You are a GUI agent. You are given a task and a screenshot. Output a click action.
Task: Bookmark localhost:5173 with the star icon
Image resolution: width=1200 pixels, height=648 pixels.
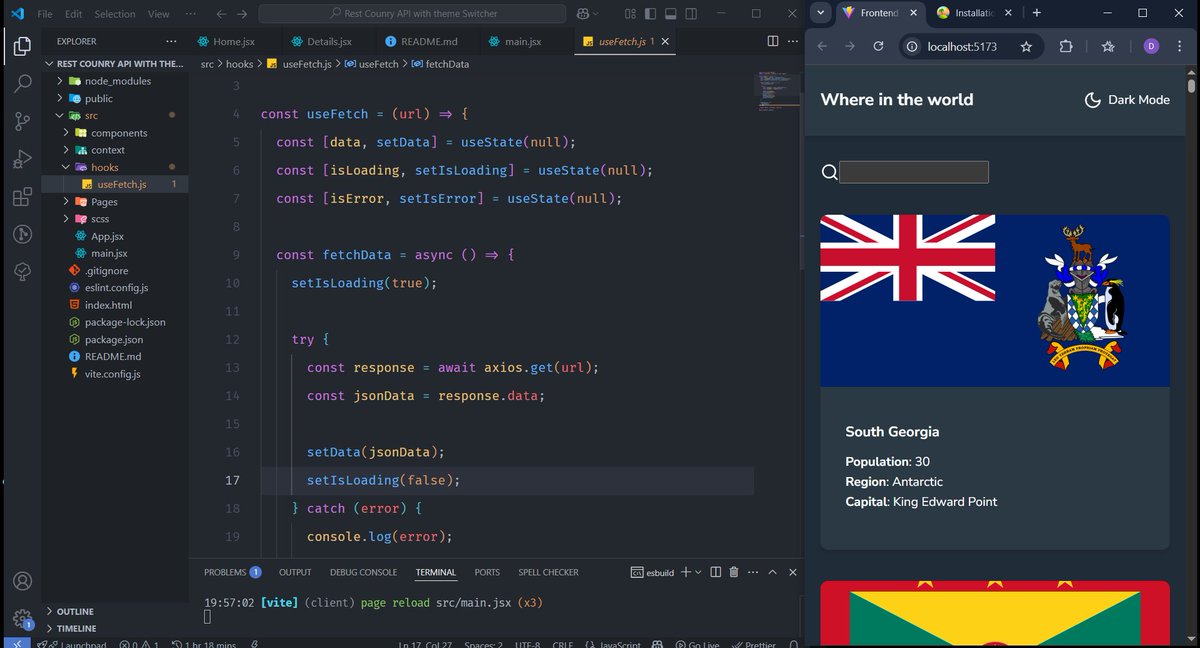(1027, 46)
